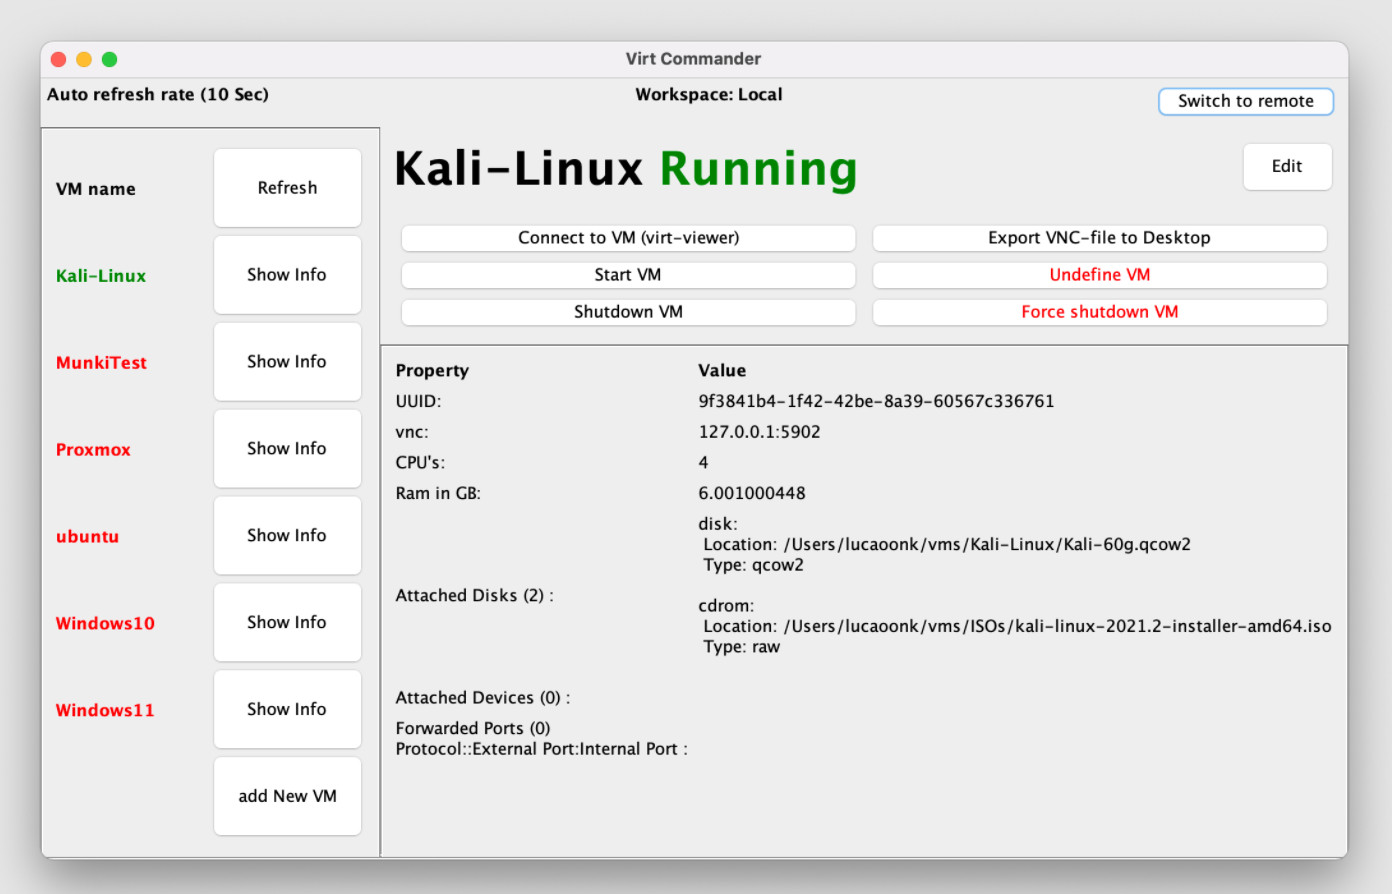Viewport: 1392px width, 894px height.
Task: Maximize the window with green button
Action: click(110, 60)
